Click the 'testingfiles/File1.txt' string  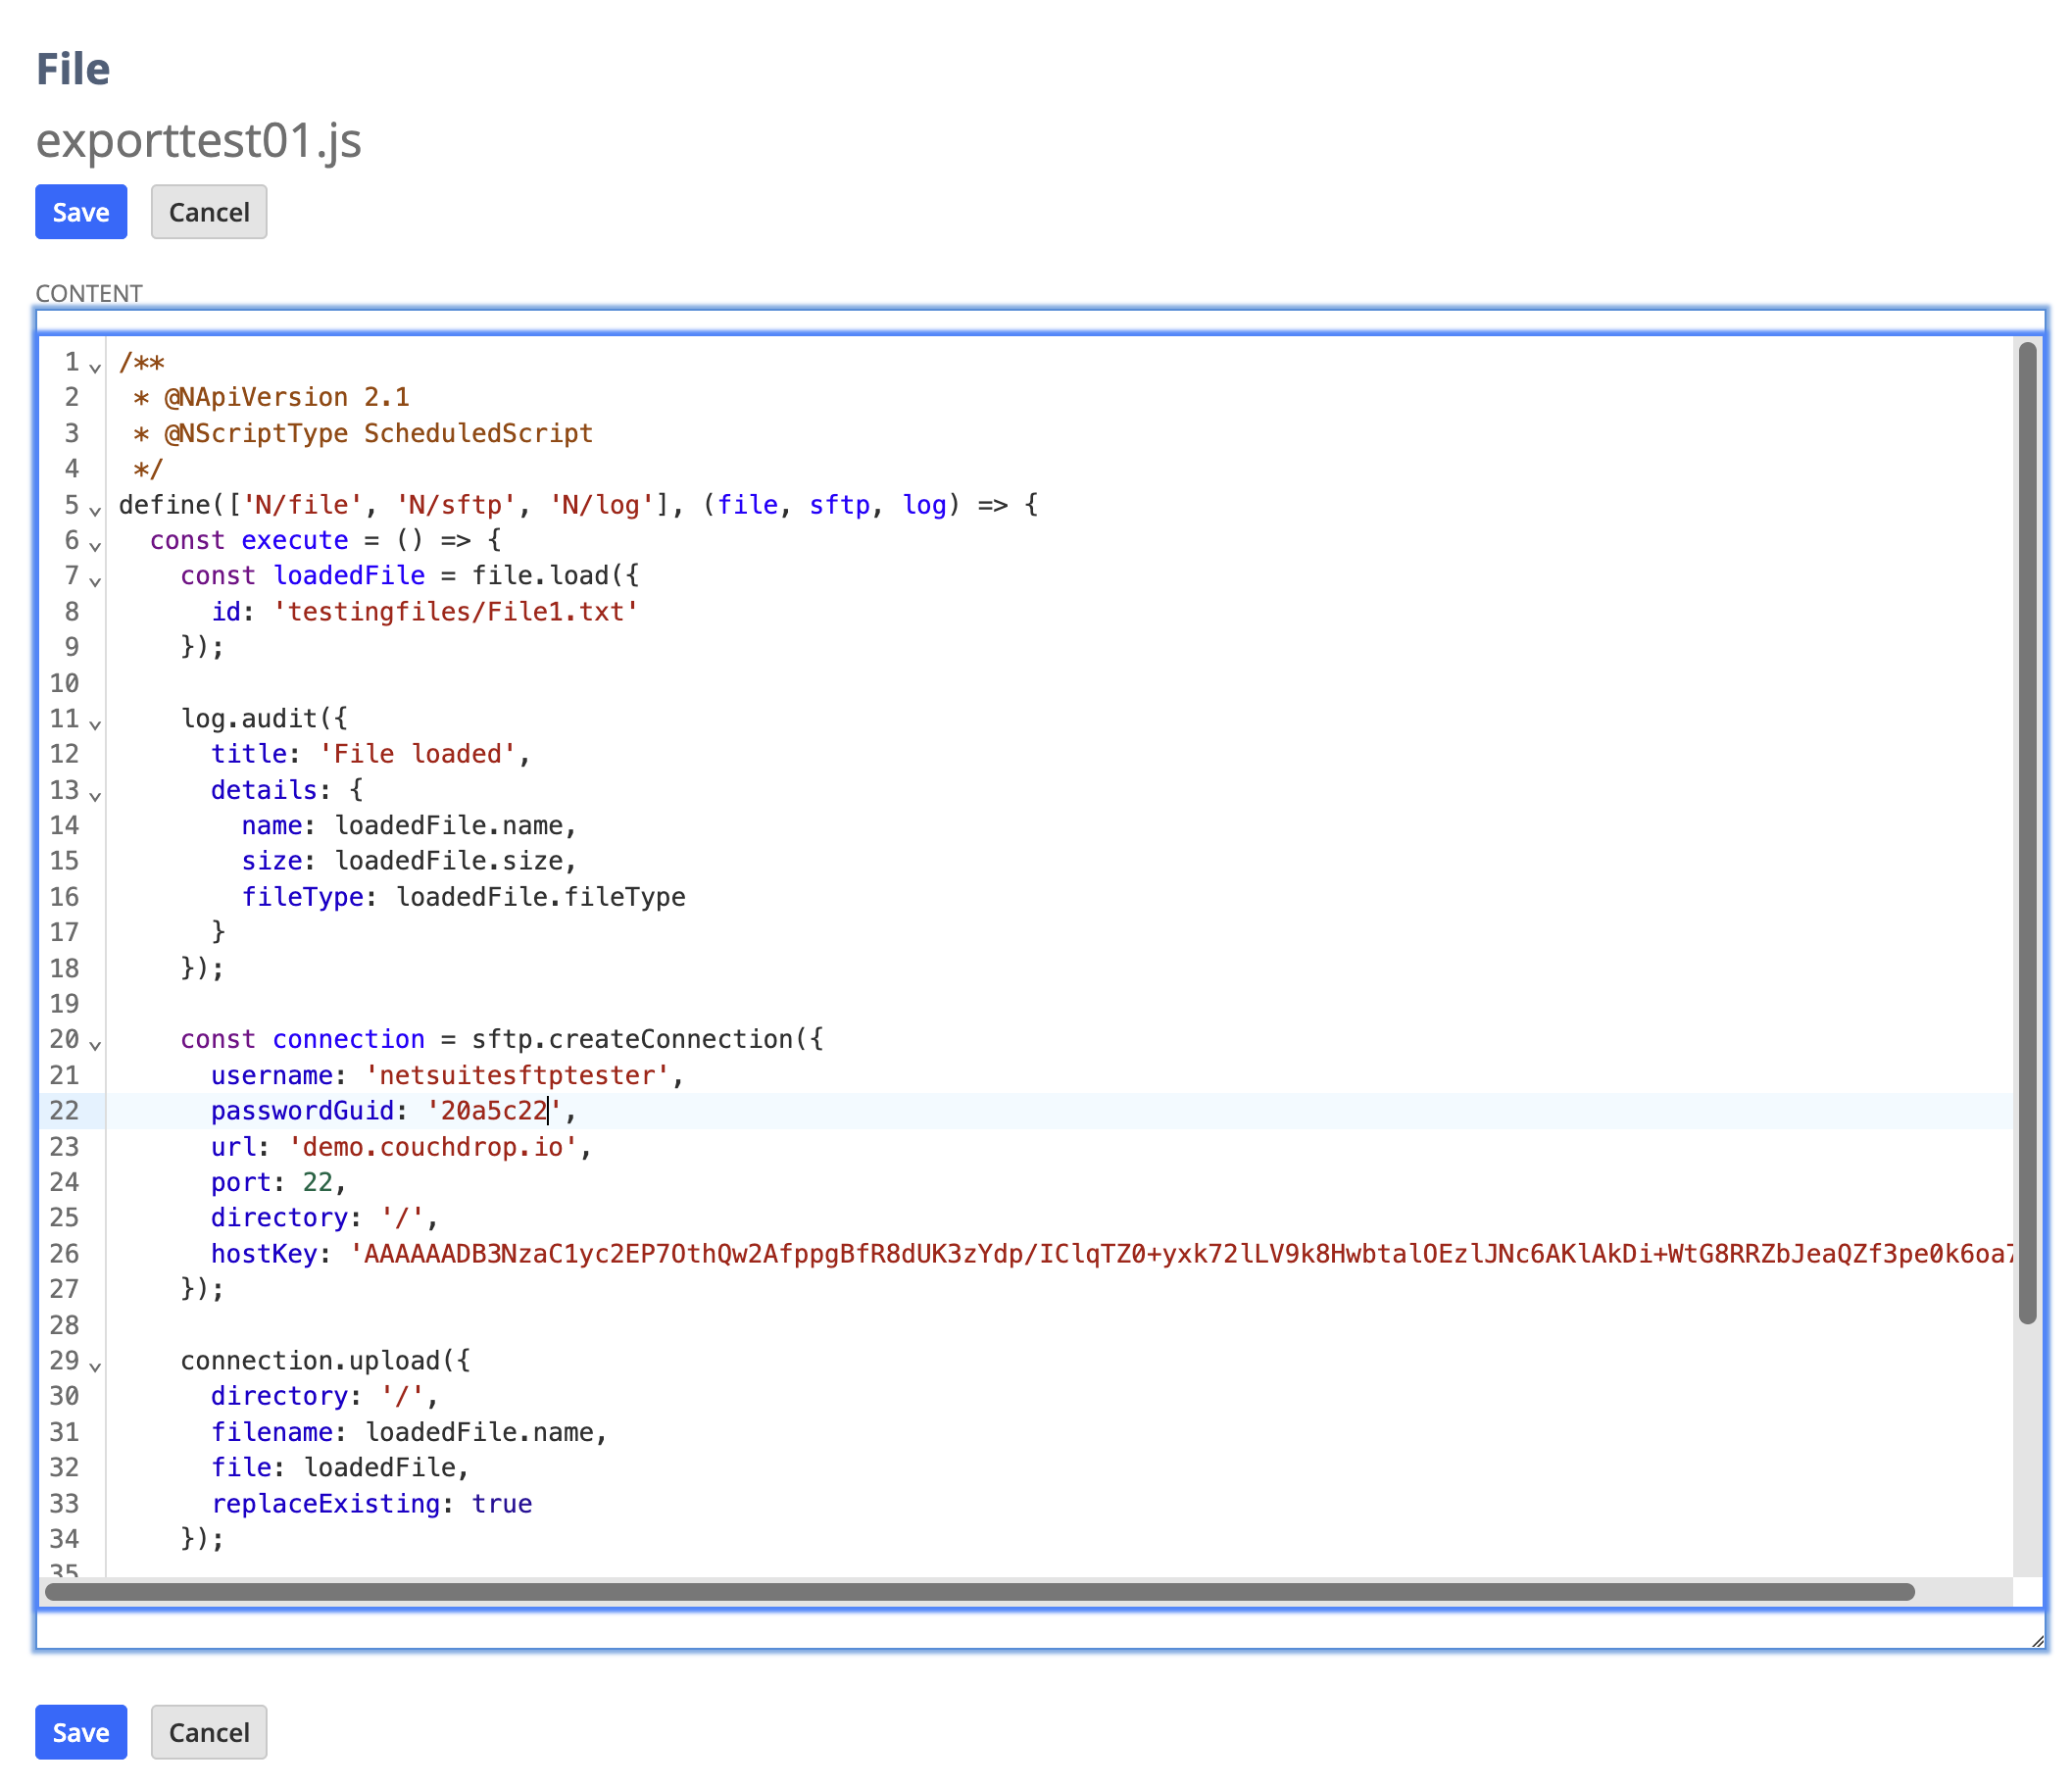pyautogui.click(x=456, y=611)
